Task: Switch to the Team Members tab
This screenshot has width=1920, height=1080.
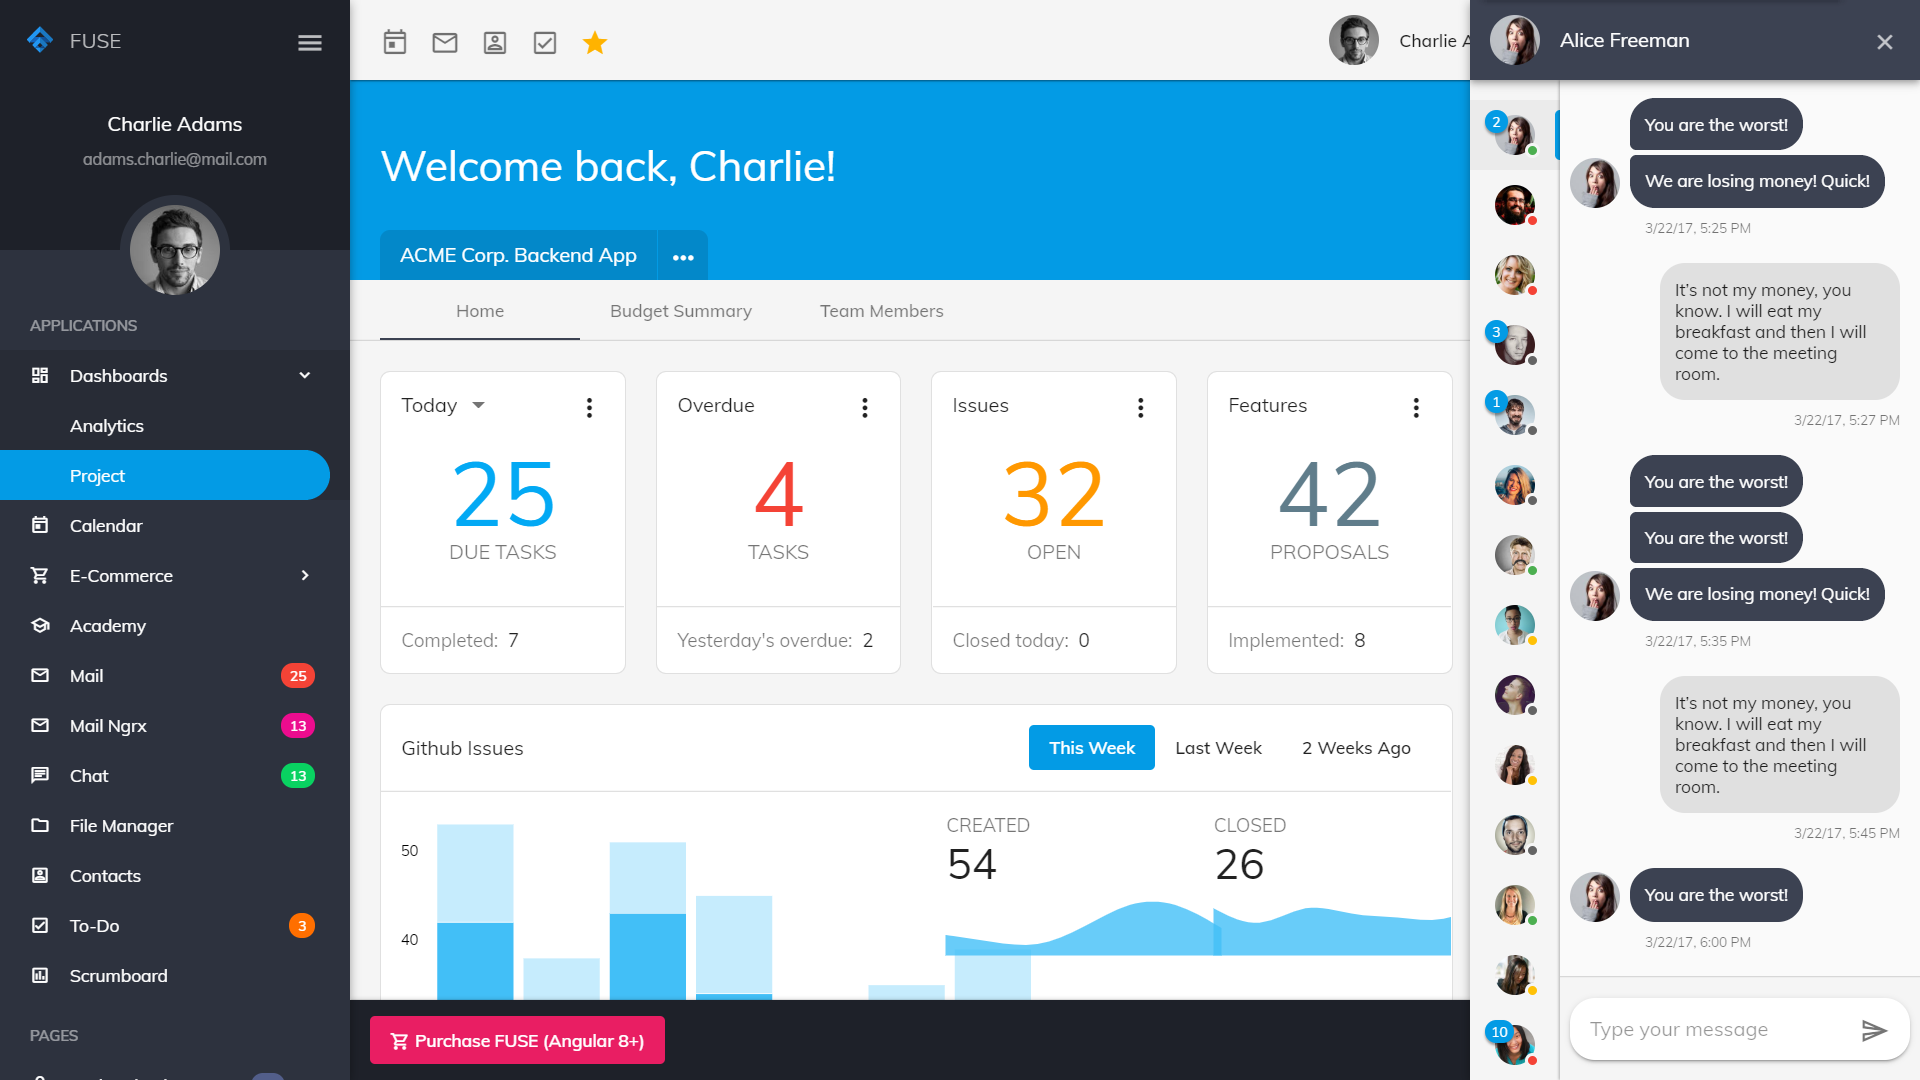Action: click(x=882, y=311)
